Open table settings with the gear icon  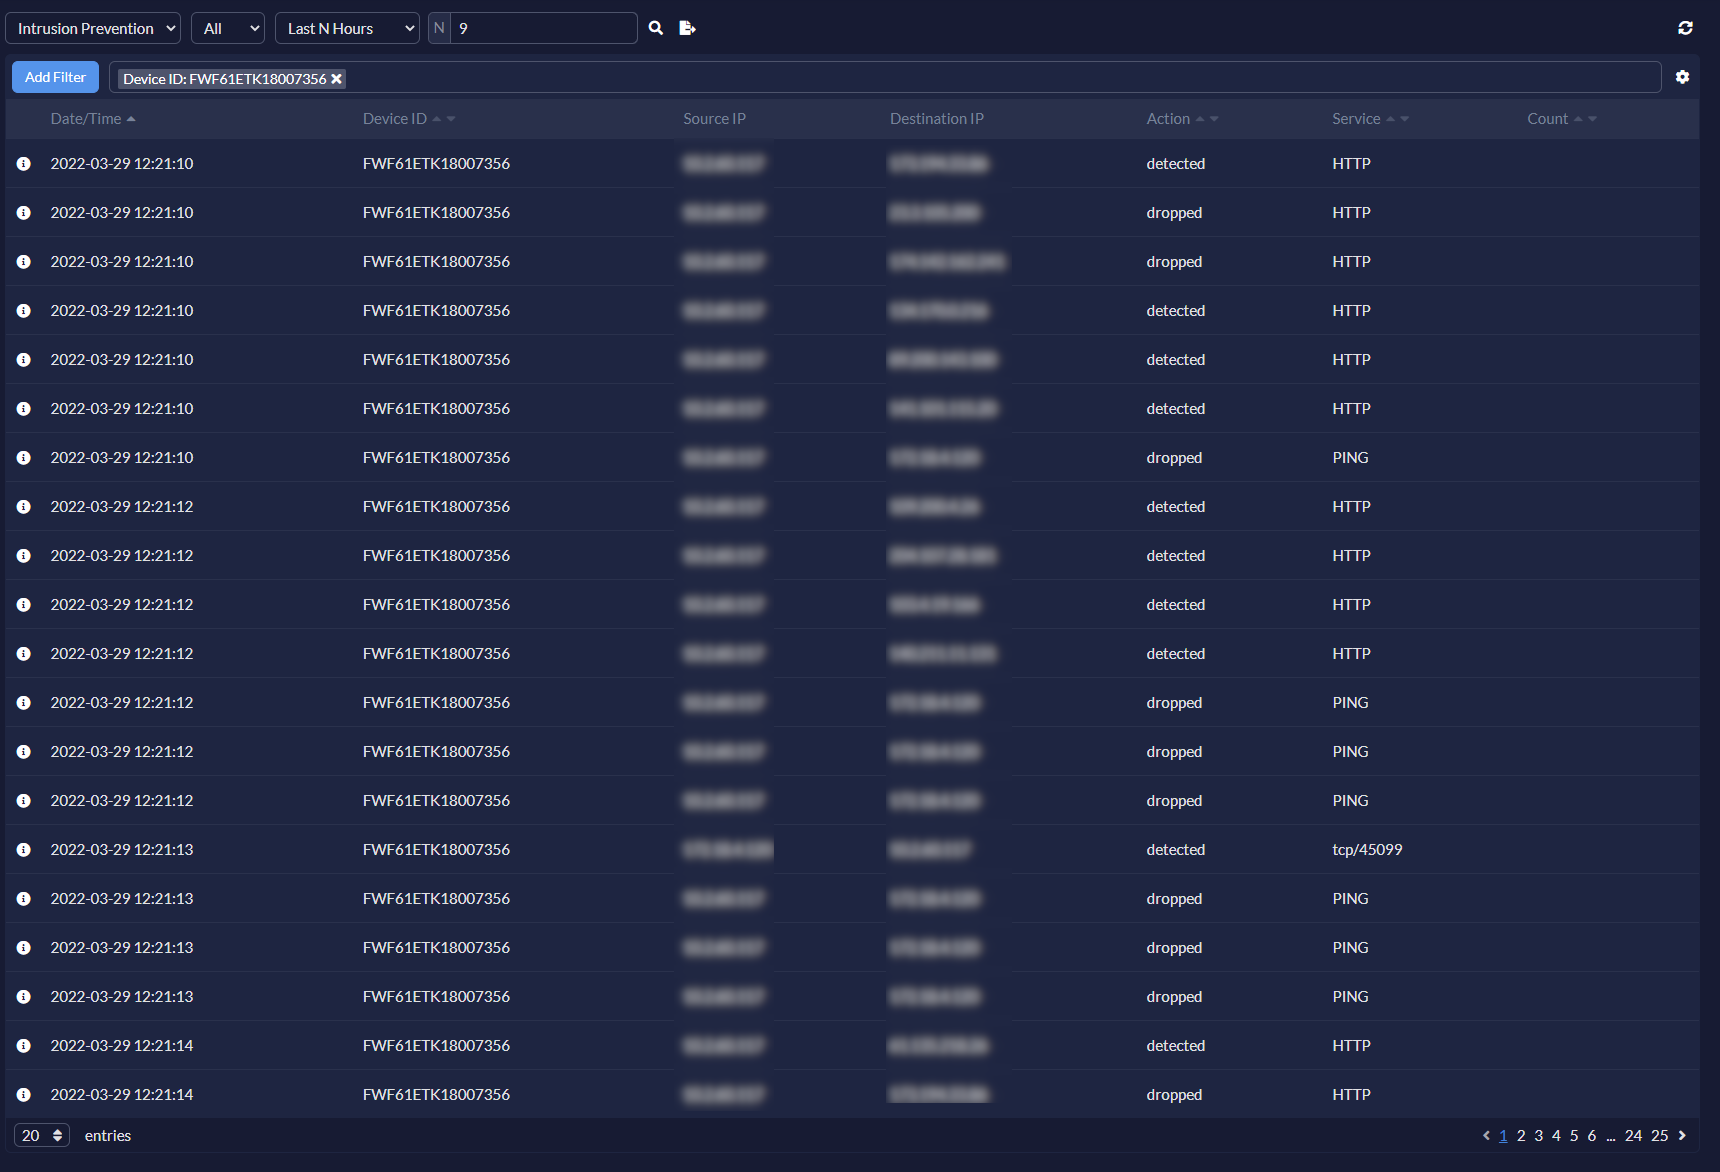pos(1682,77)
